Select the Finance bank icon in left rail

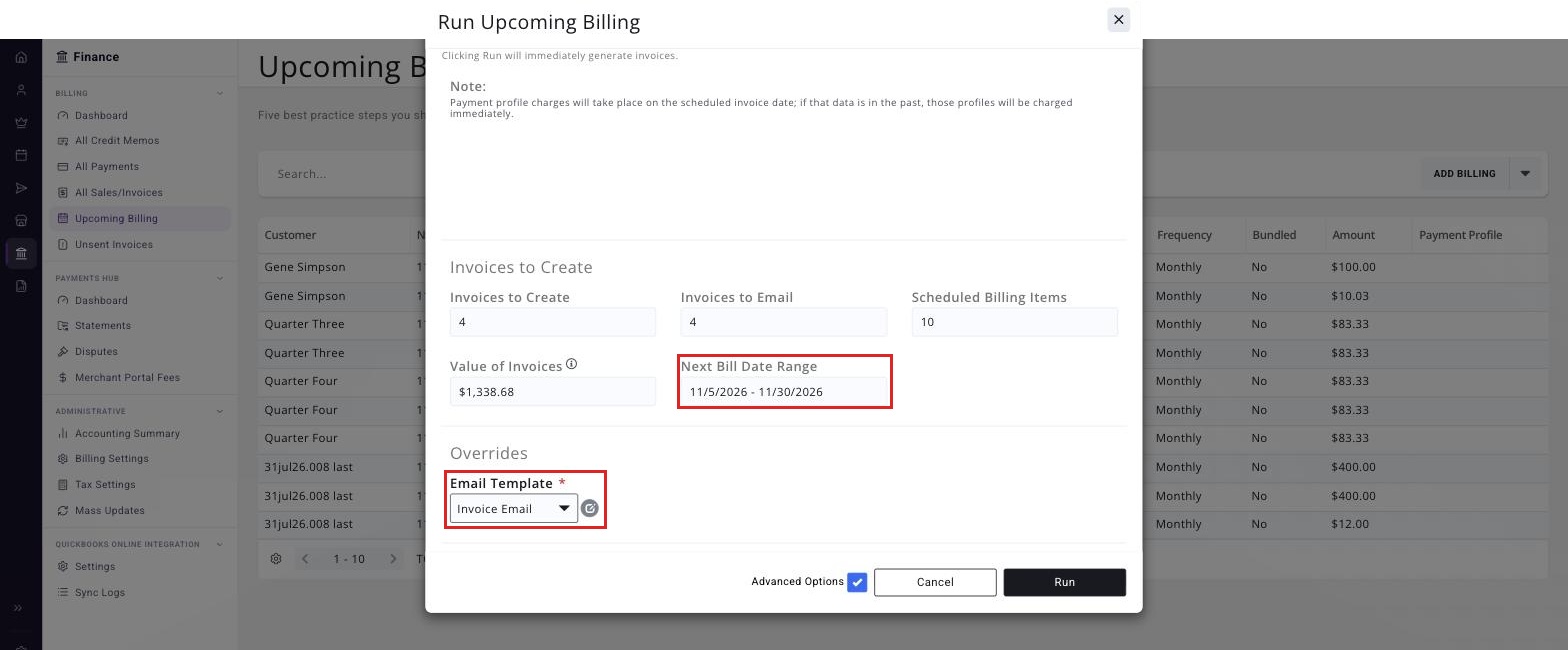point(21,253)
